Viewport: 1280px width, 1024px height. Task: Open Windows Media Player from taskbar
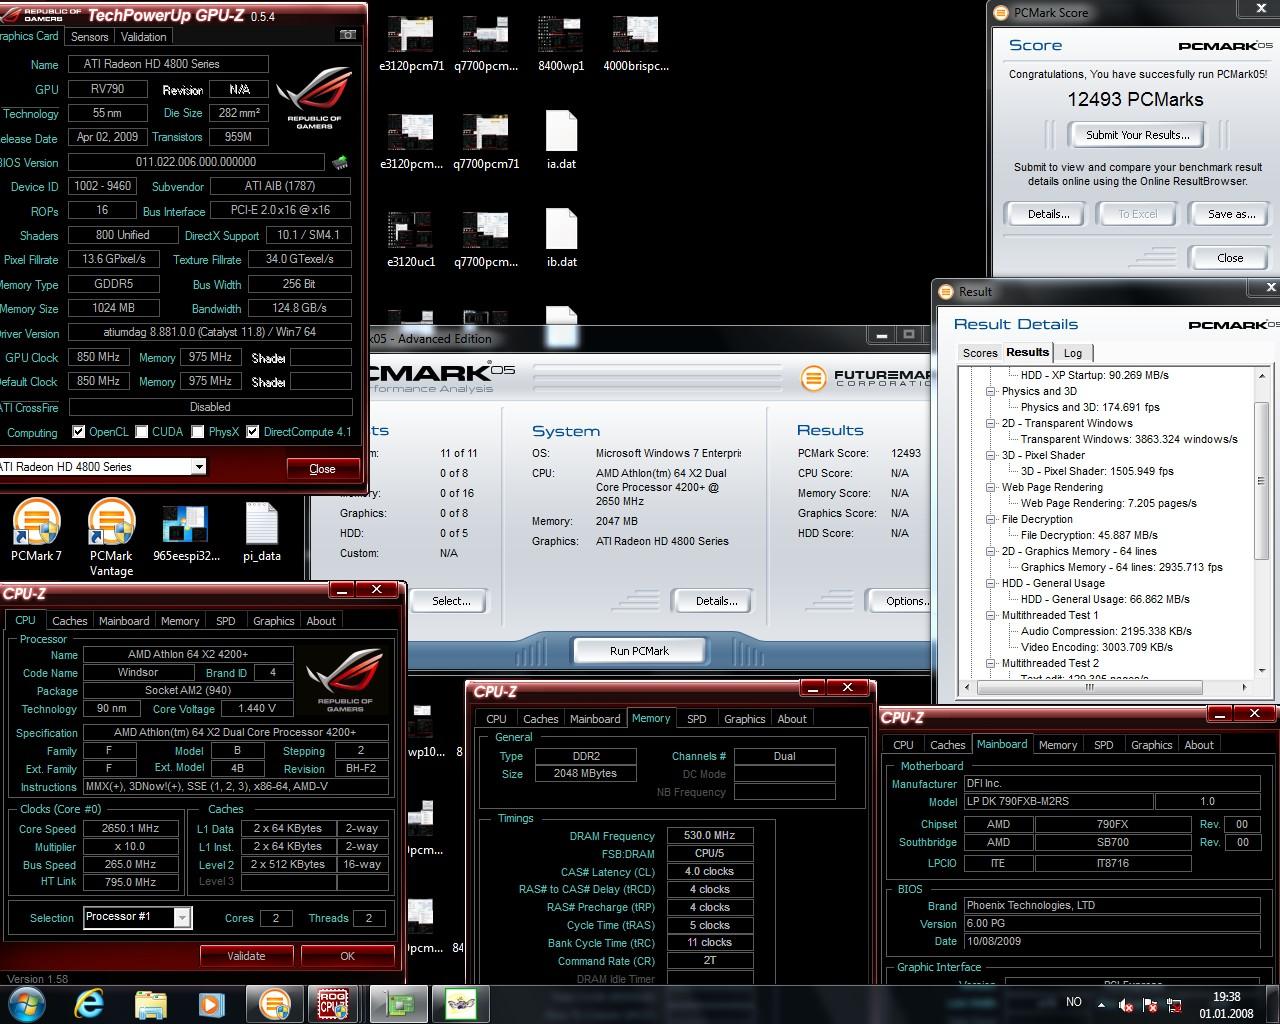pos(210,1003)
